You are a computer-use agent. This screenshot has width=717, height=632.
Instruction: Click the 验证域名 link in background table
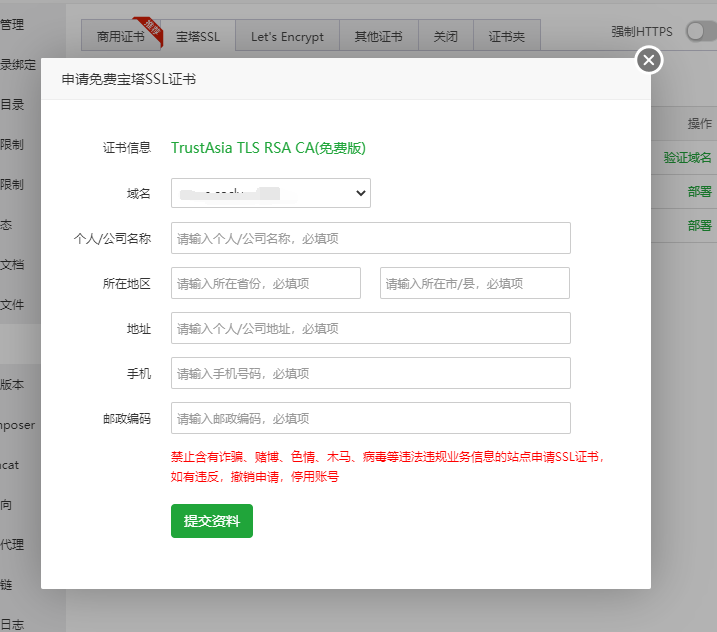(x=687, y=158)
